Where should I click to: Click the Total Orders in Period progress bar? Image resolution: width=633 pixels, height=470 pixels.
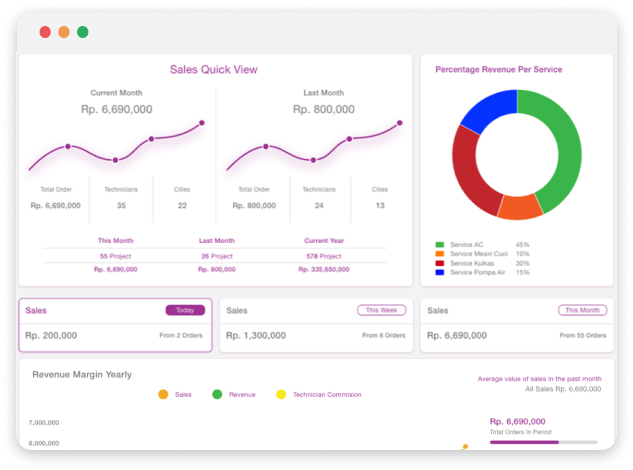pos(543,442)
